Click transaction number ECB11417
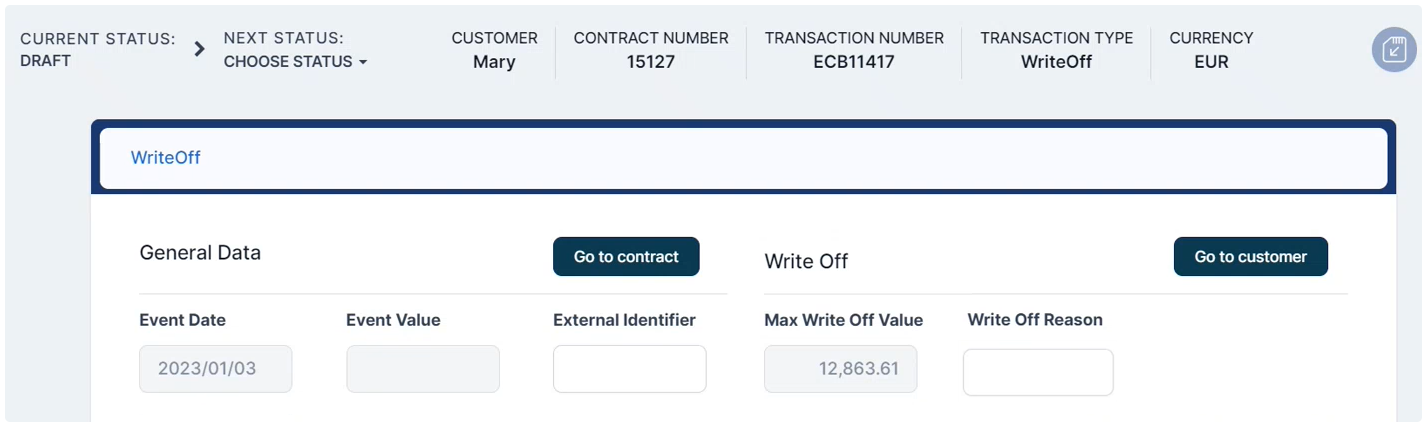The height and width of the screenshot is (431, 1428). 853,62
